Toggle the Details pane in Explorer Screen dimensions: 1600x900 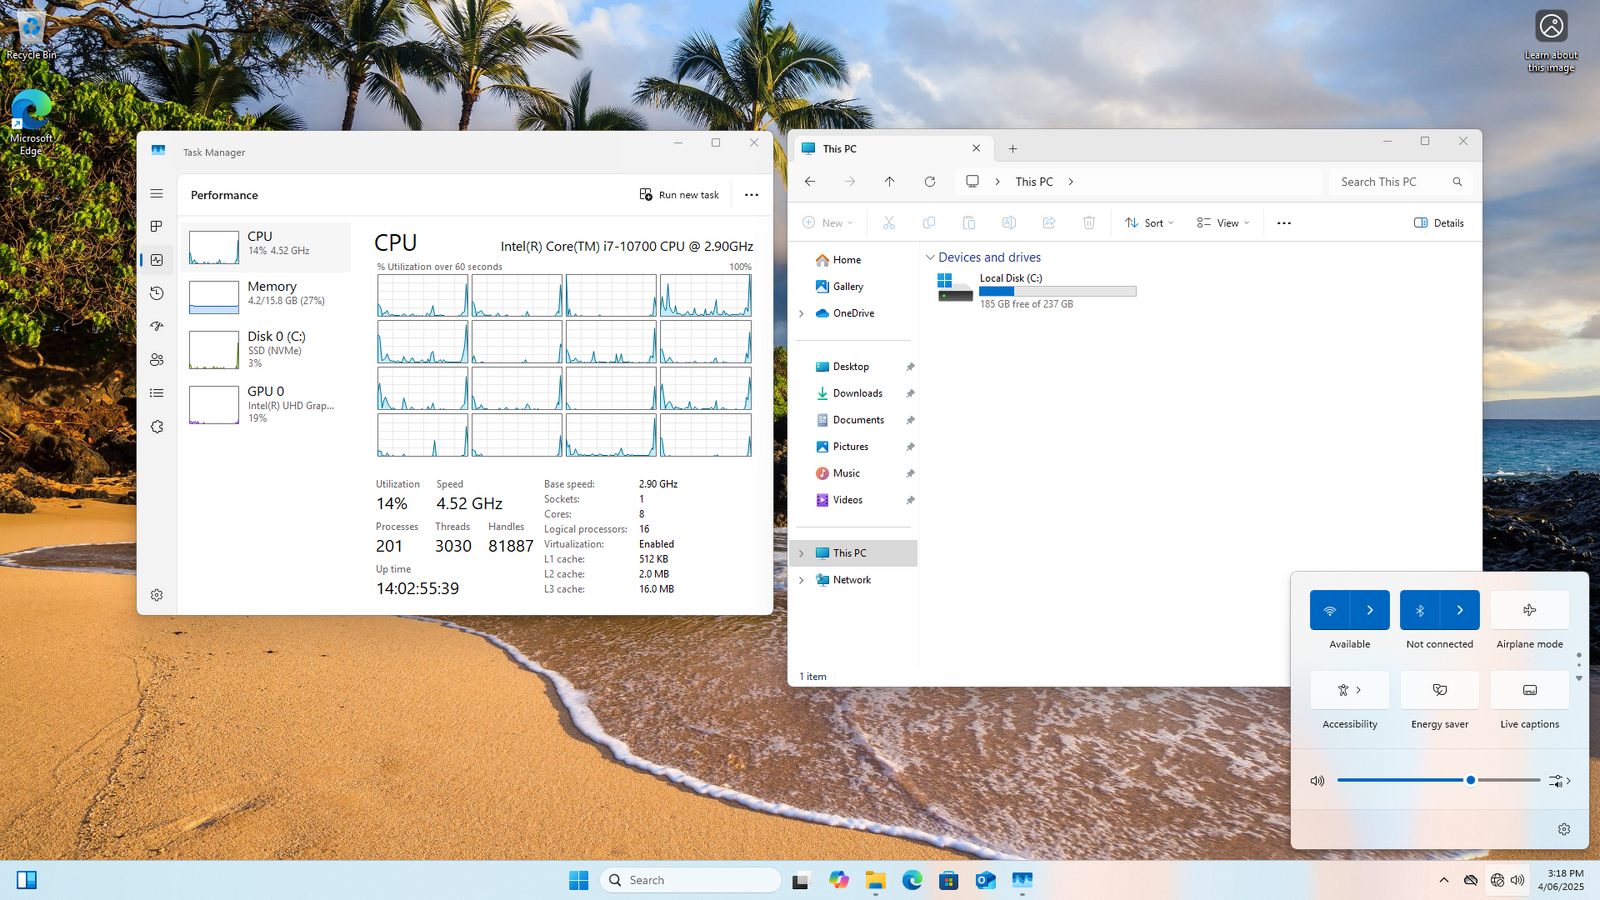pyautogui.click(x=1439, y=223)
